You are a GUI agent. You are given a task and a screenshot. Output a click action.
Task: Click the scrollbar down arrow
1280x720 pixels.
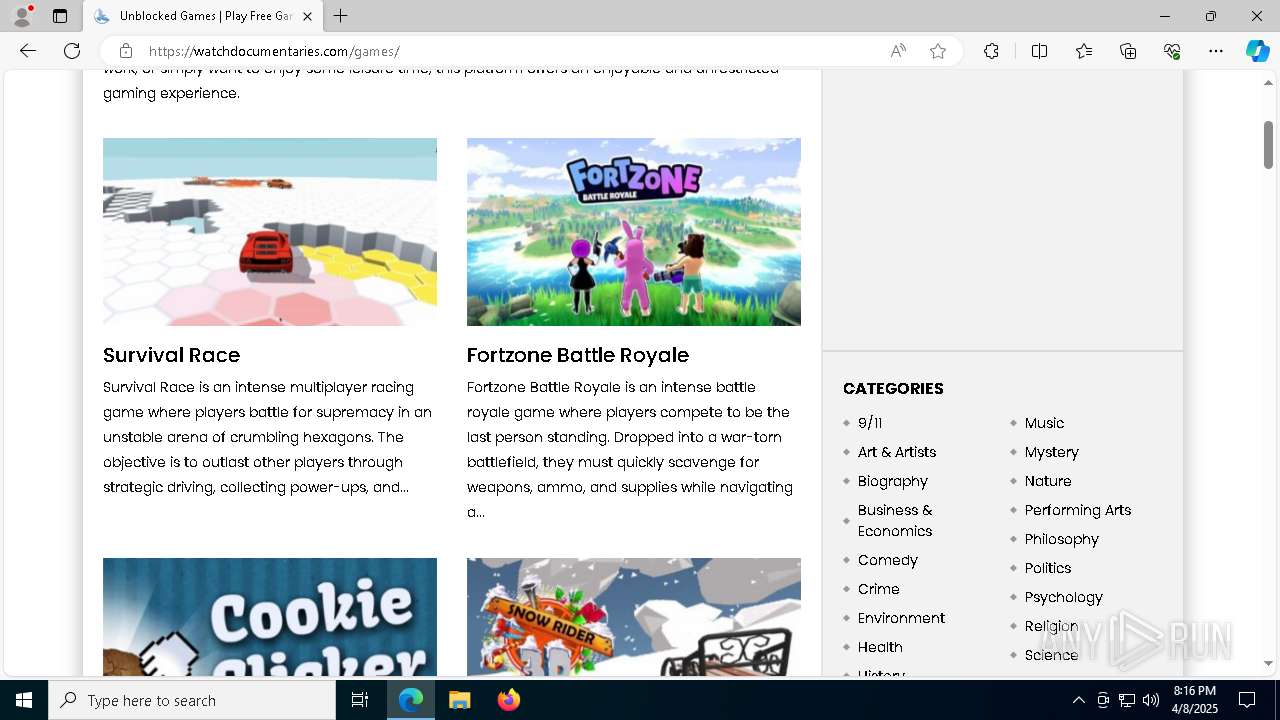pos(1268,663)
